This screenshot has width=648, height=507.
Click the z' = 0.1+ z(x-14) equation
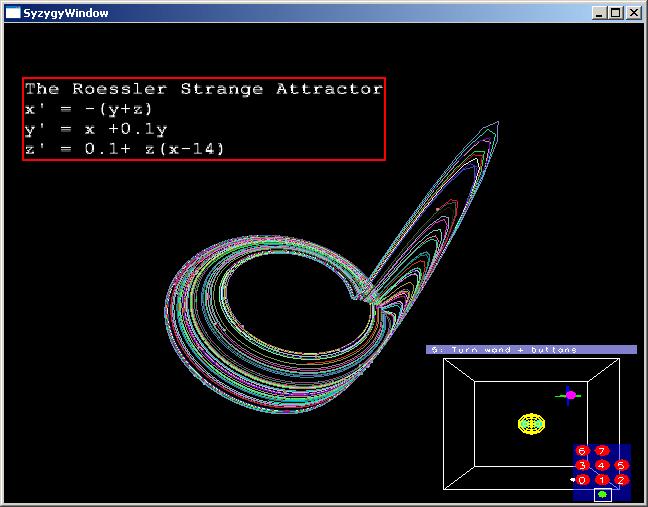pos(124,149)
